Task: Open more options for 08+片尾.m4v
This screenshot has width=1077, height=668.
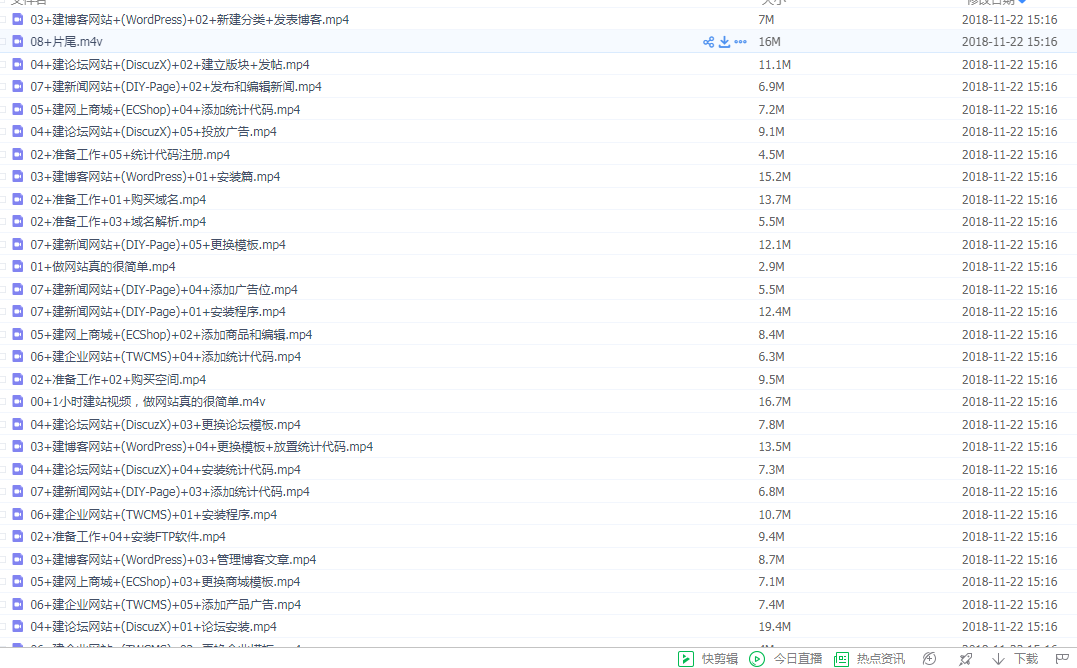Action: point(740,42)
